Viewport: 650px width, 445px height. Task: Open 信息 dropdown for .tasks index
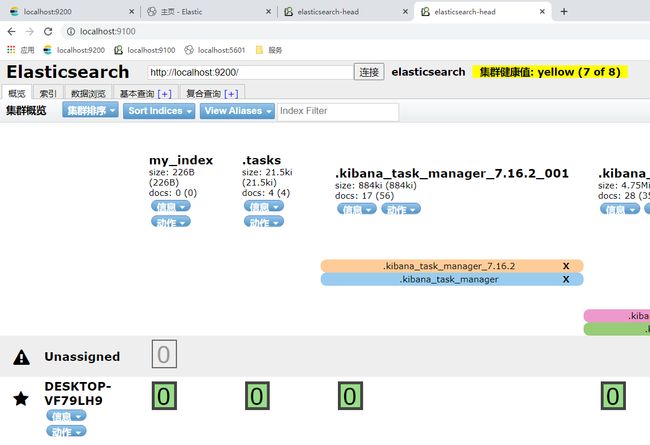pyautogui.click(x=264, y=206)
